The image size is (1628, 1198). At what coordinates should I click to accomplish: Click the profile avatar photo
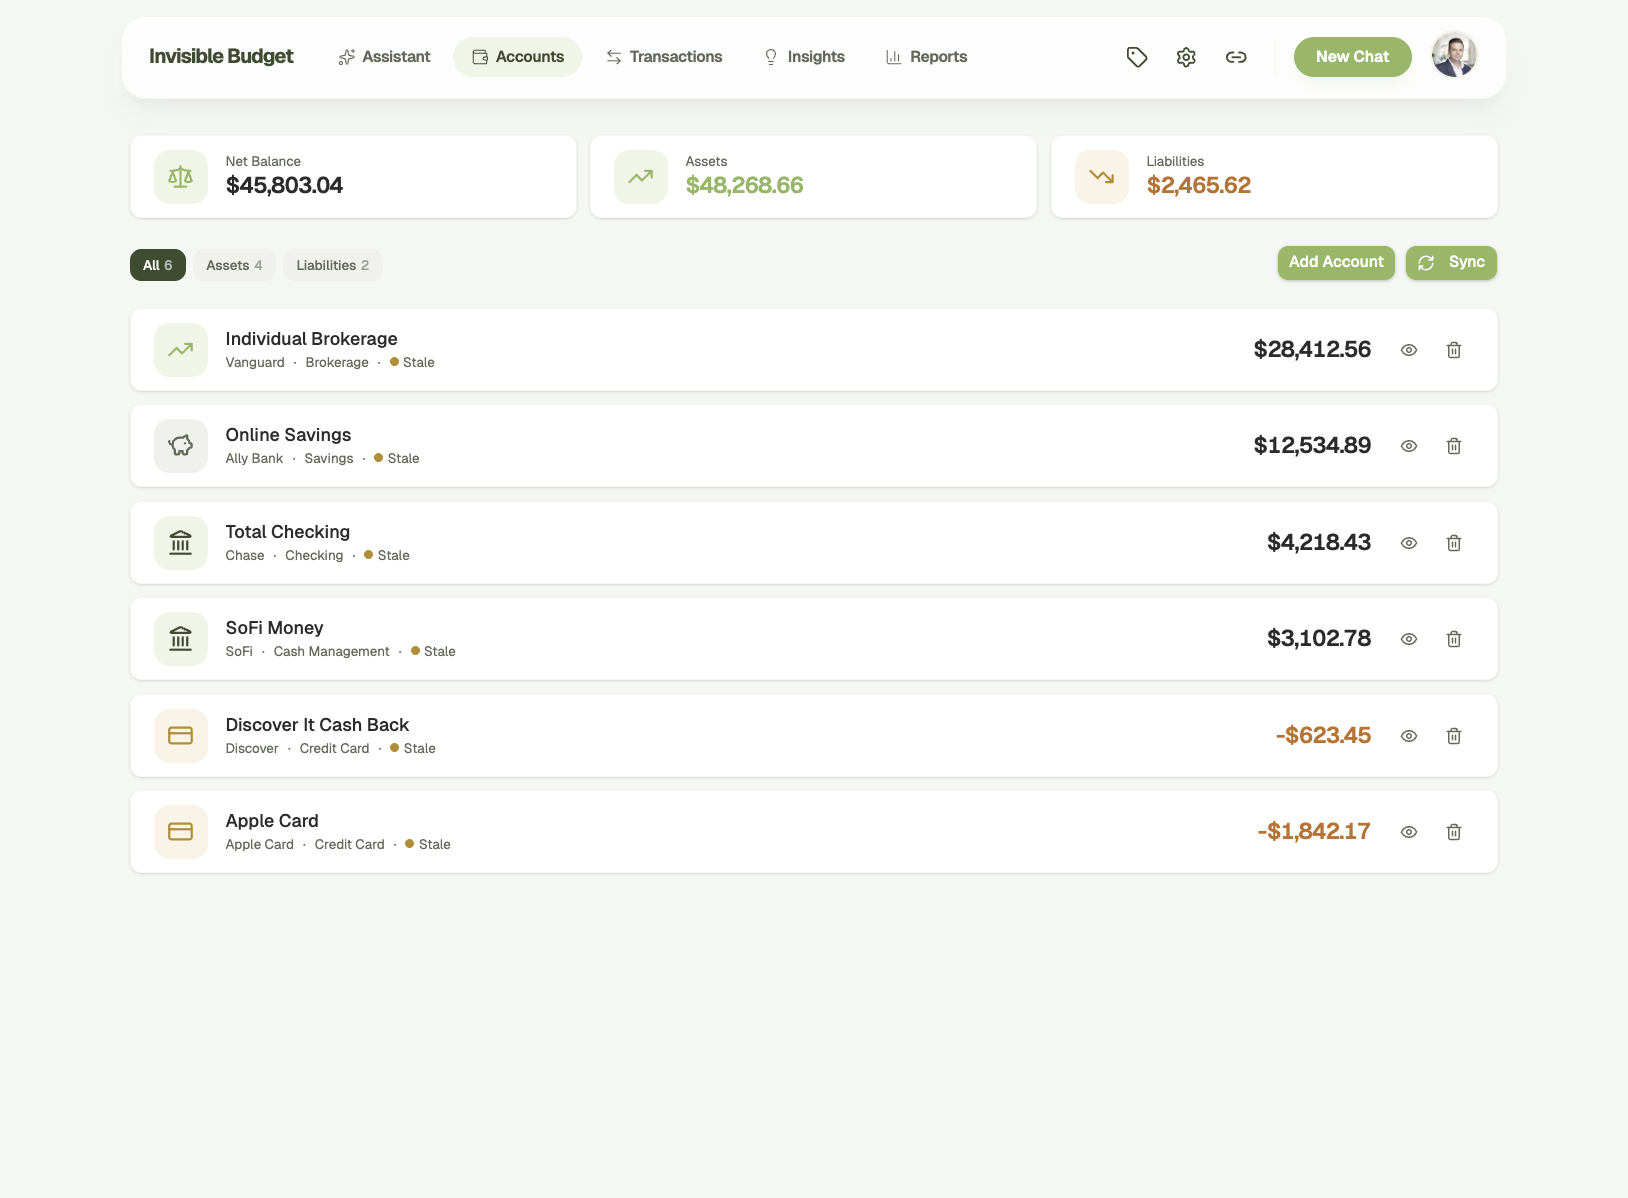pos(1454,56)
